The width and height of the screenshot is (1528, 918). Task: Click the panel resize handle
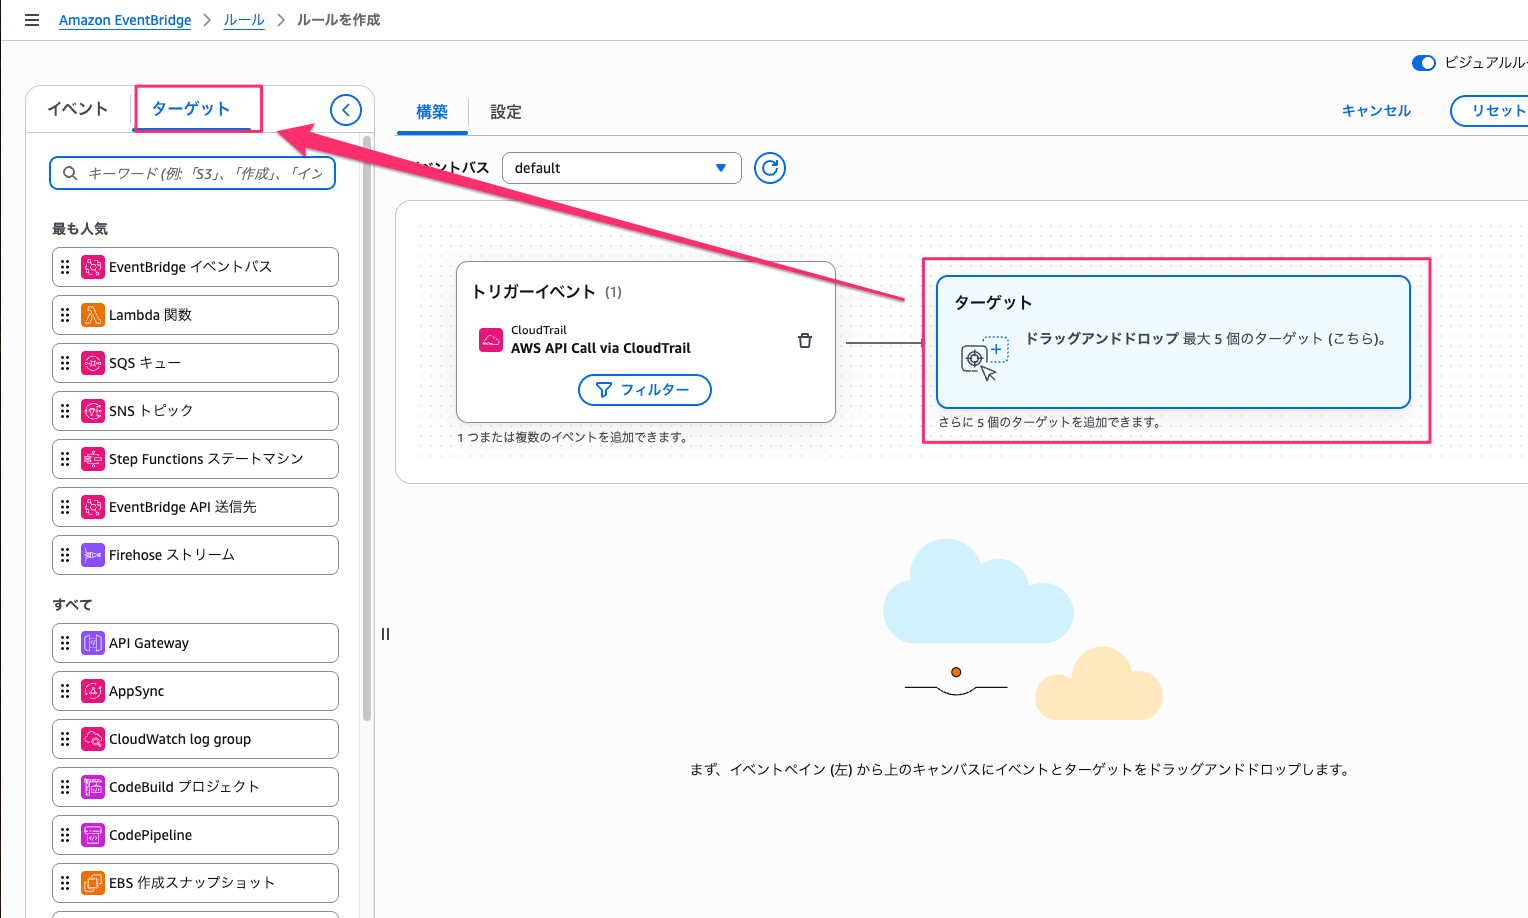[x=385, y=634]
